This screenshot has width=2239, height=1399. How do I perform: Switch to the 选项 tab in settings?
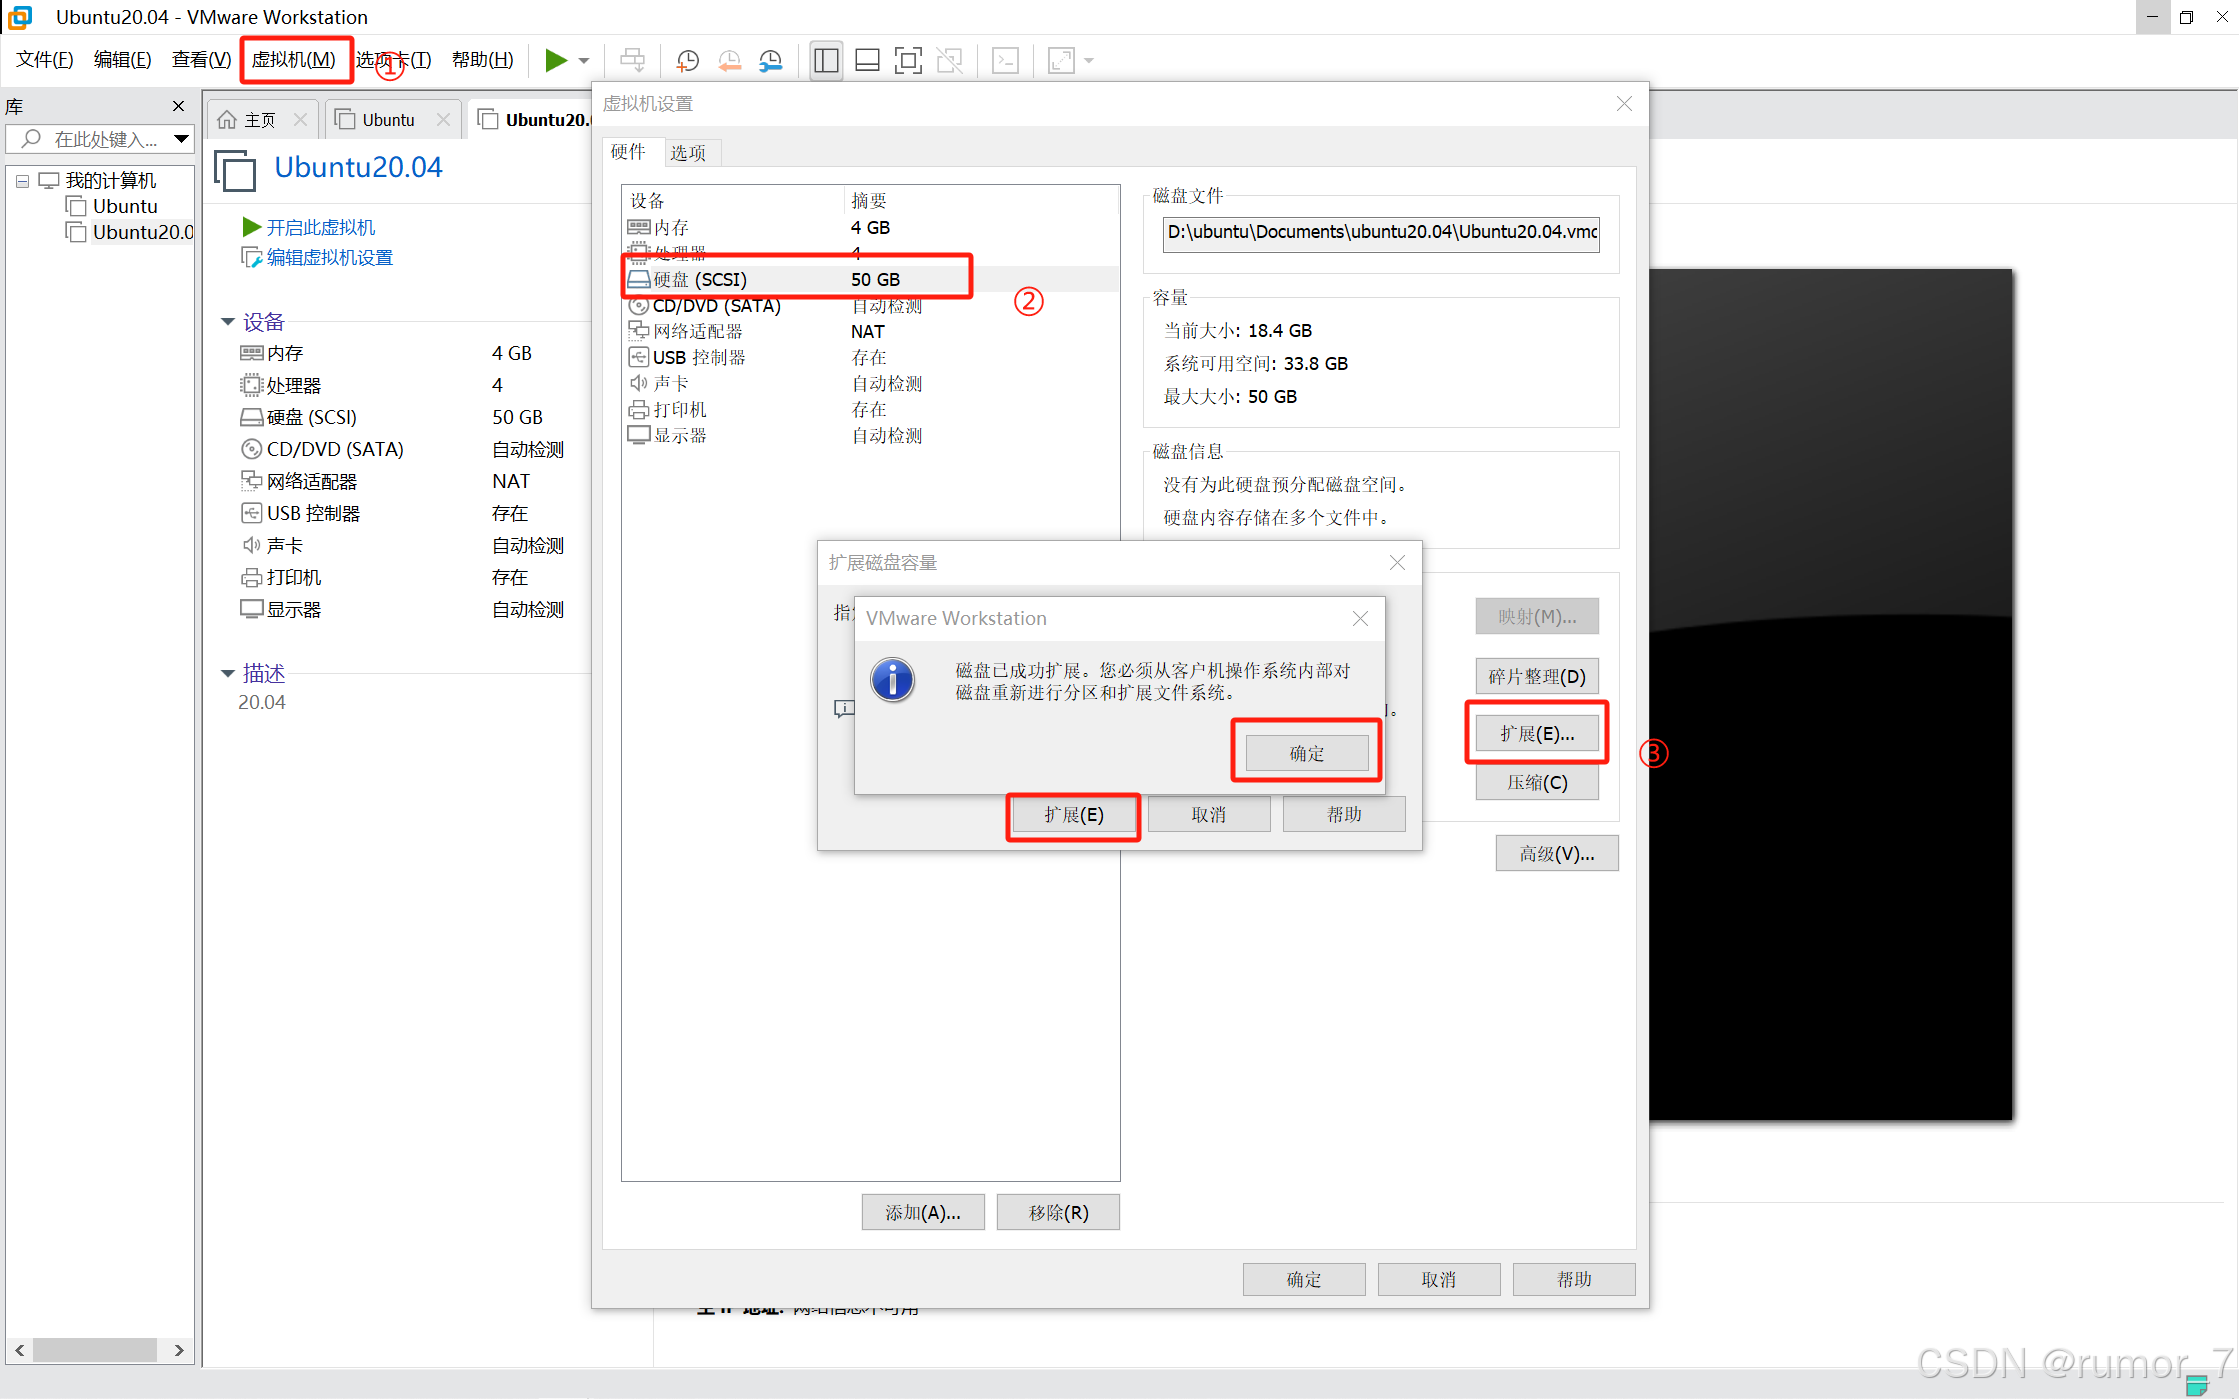click(x=688, y=152)
